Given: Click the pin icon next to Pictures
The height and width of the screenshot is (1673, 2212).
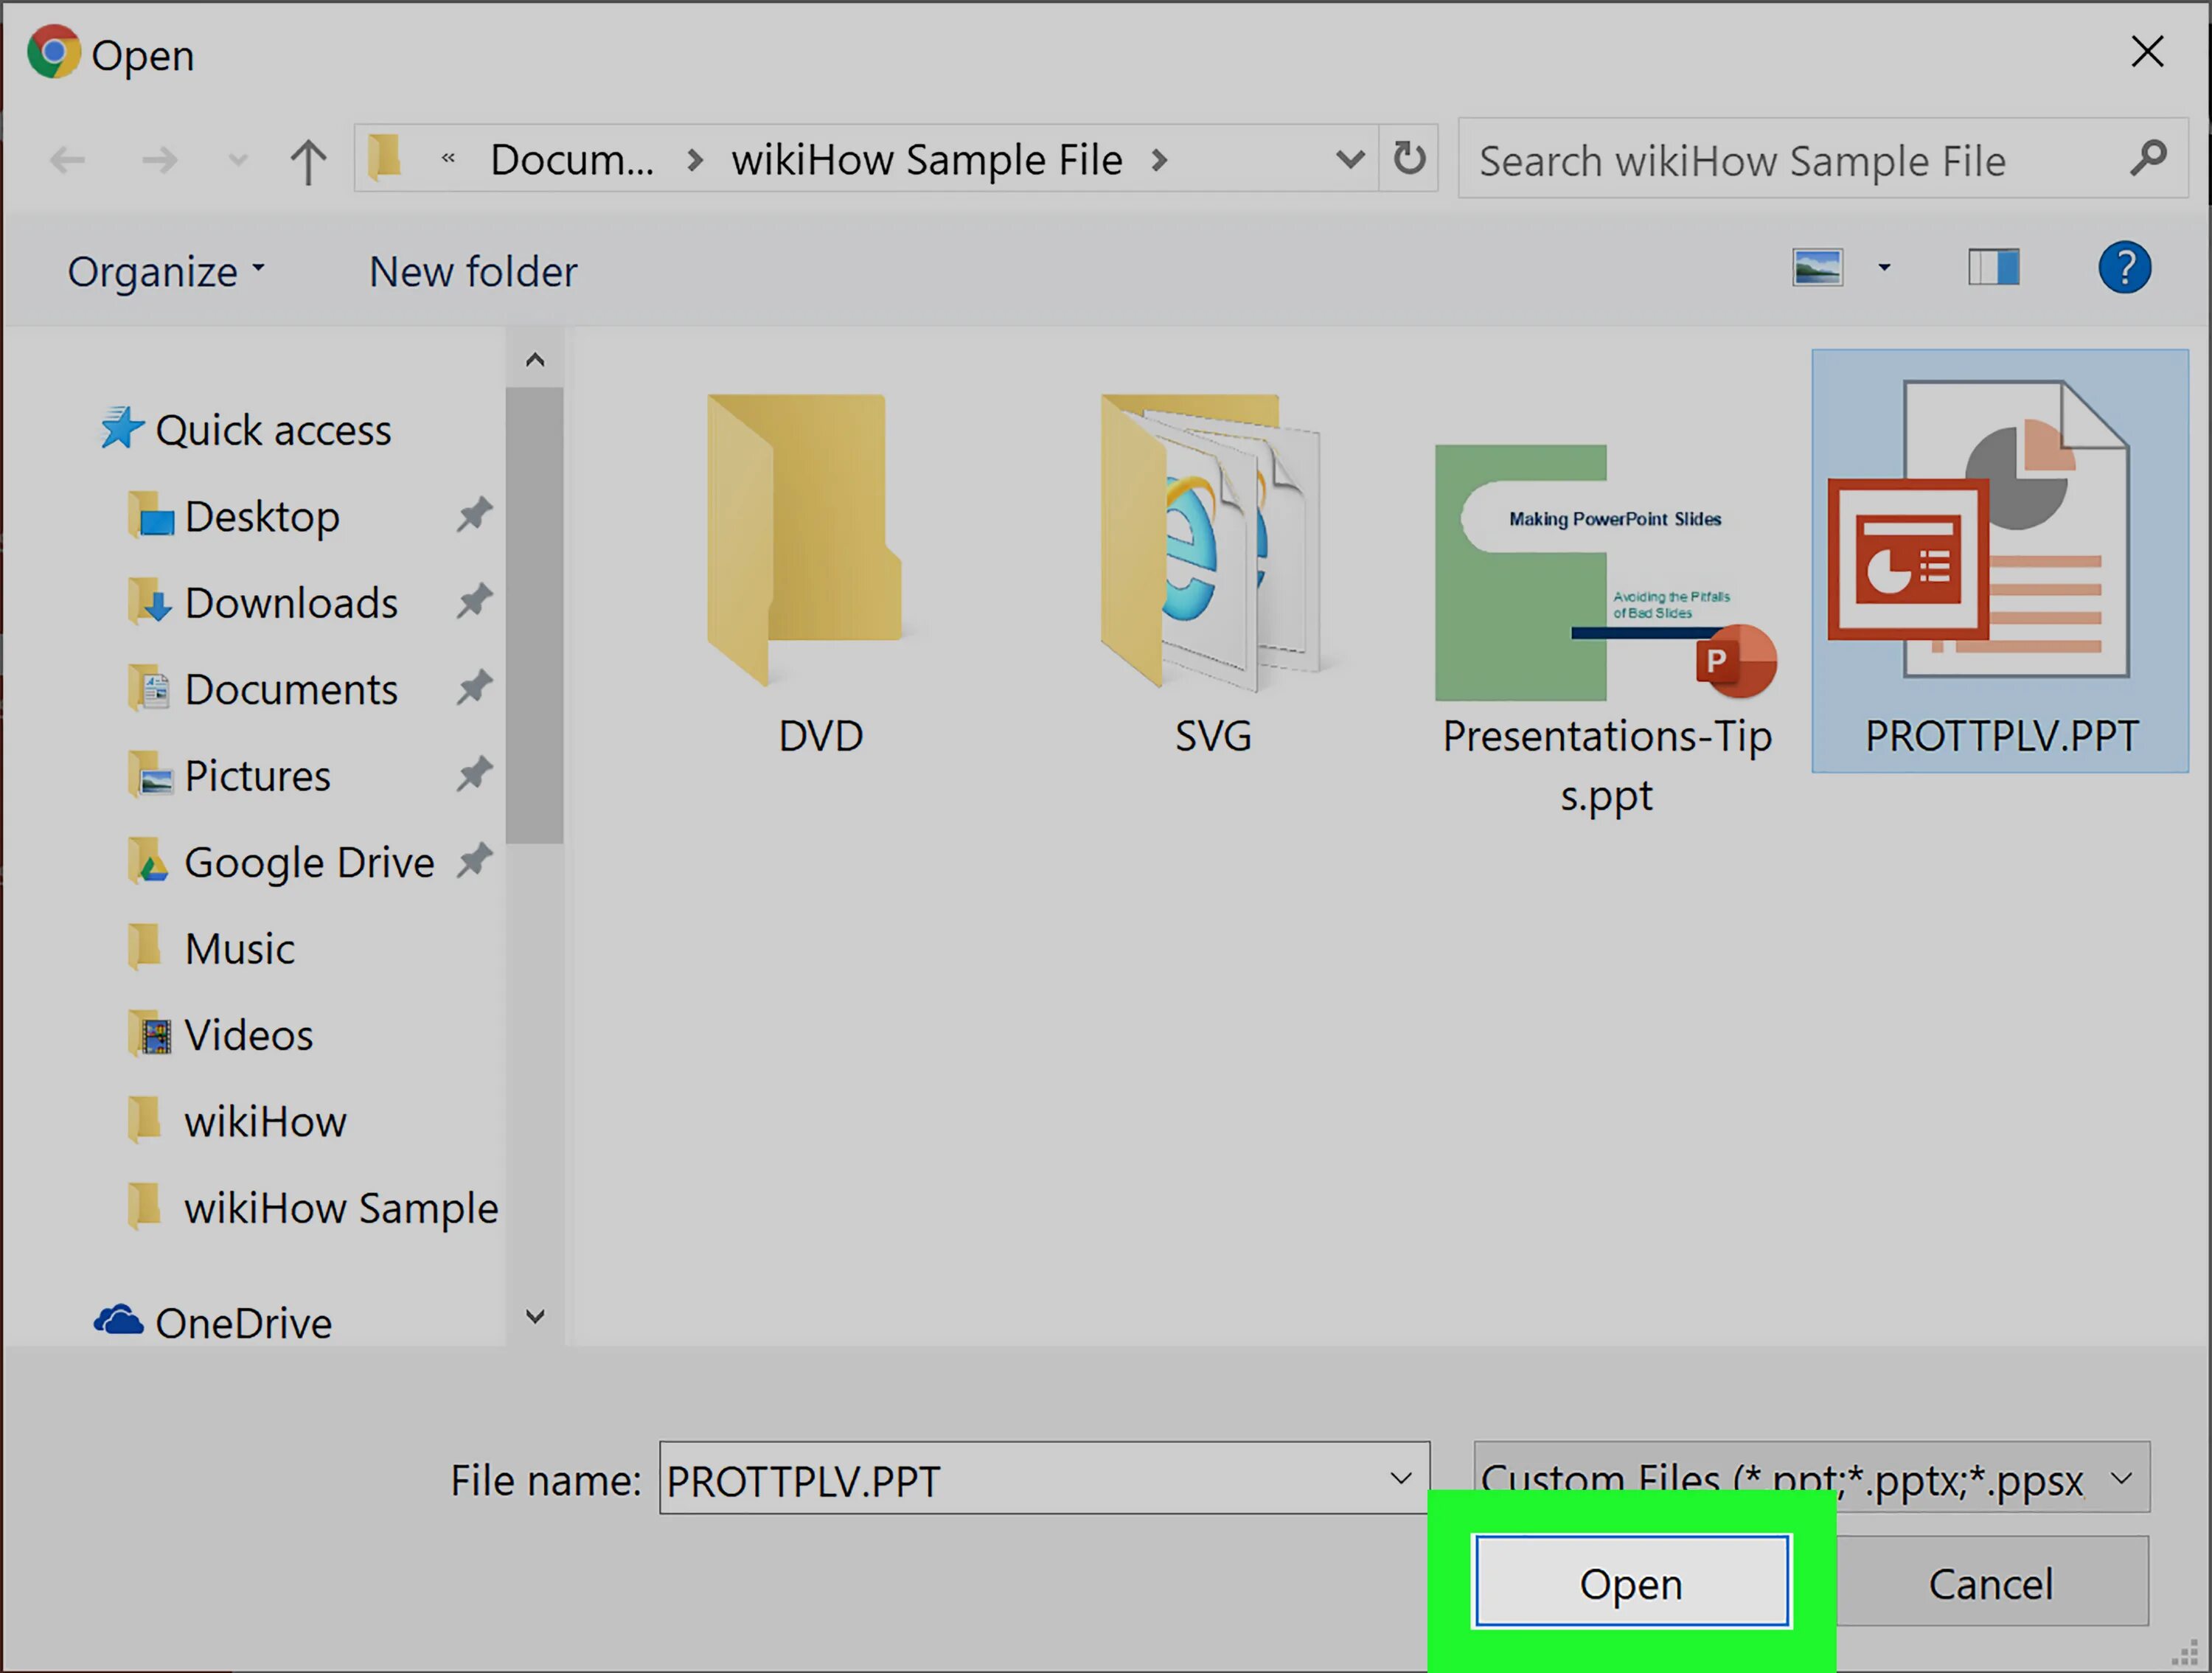Looking at the screenshot, I should 475,774.
